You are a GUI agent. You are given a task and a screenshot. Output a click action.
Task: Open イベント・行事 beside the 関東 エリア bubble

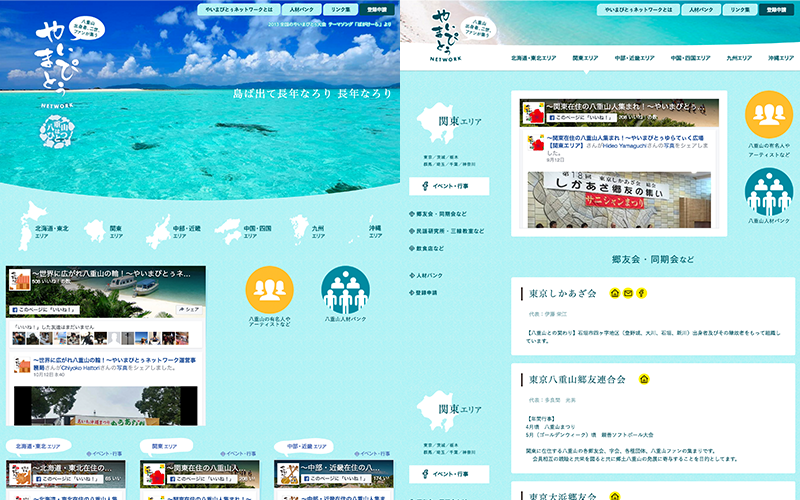click(x=238, y=454)
